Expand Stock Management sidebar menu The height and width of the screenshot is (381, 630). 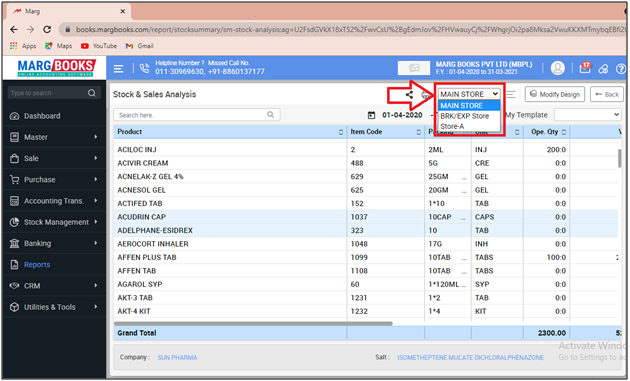[x=54, y=222]
